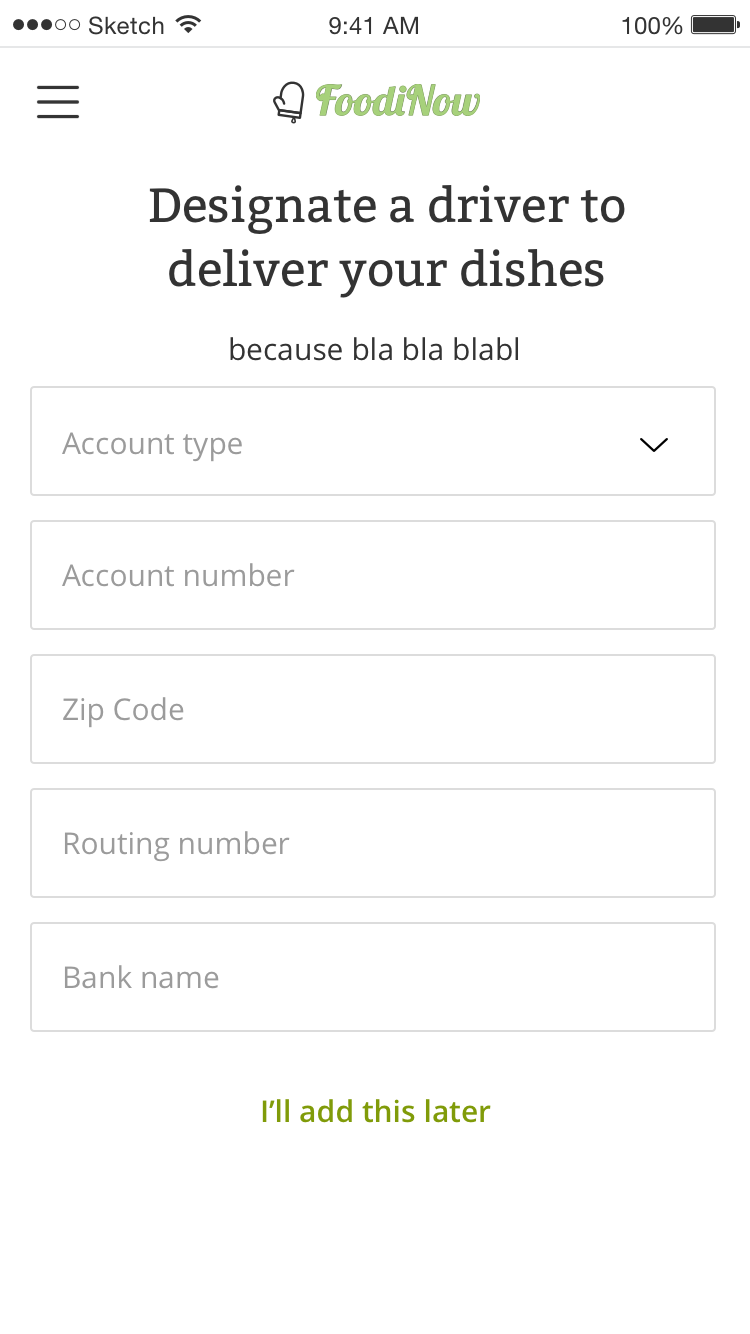Open the Account type dropdown field
Image resolution: width=750 pixels, height=1334 pixels.
373,441
